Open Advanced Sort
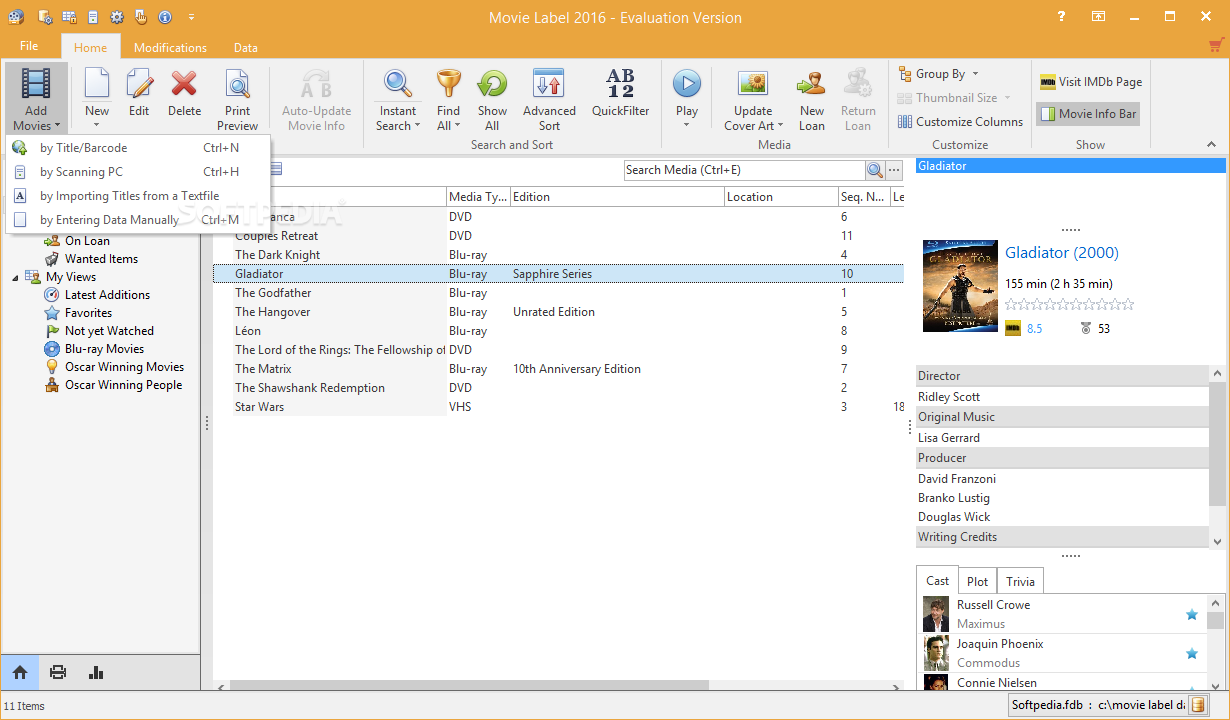The image size is (1230, 720). pyautogui.click(x=549, y=99)
